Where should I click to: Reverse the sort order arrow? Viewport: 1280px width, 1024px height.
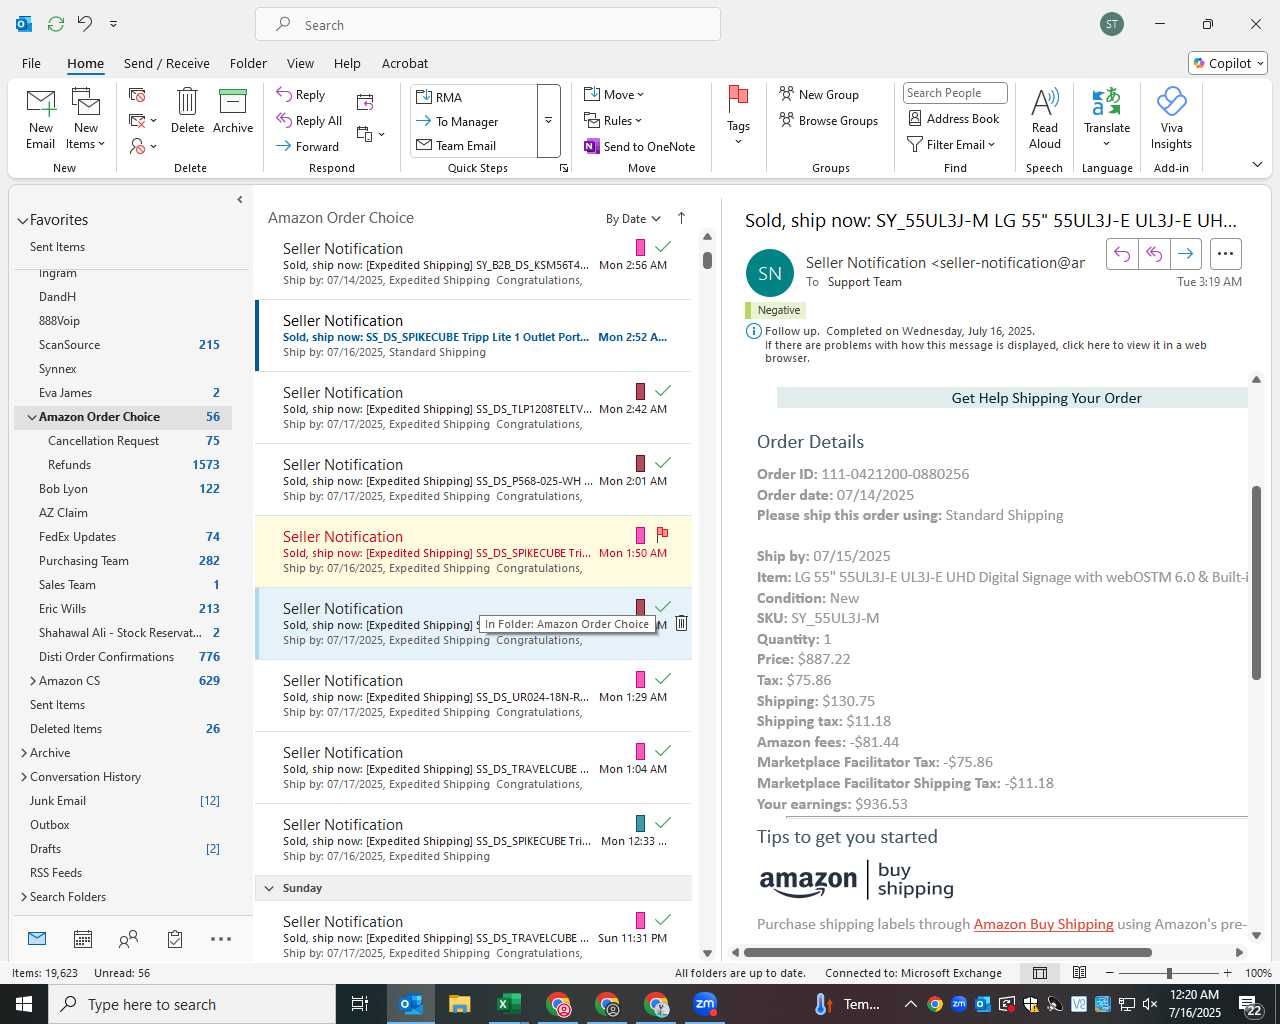(x=682, y=218)
